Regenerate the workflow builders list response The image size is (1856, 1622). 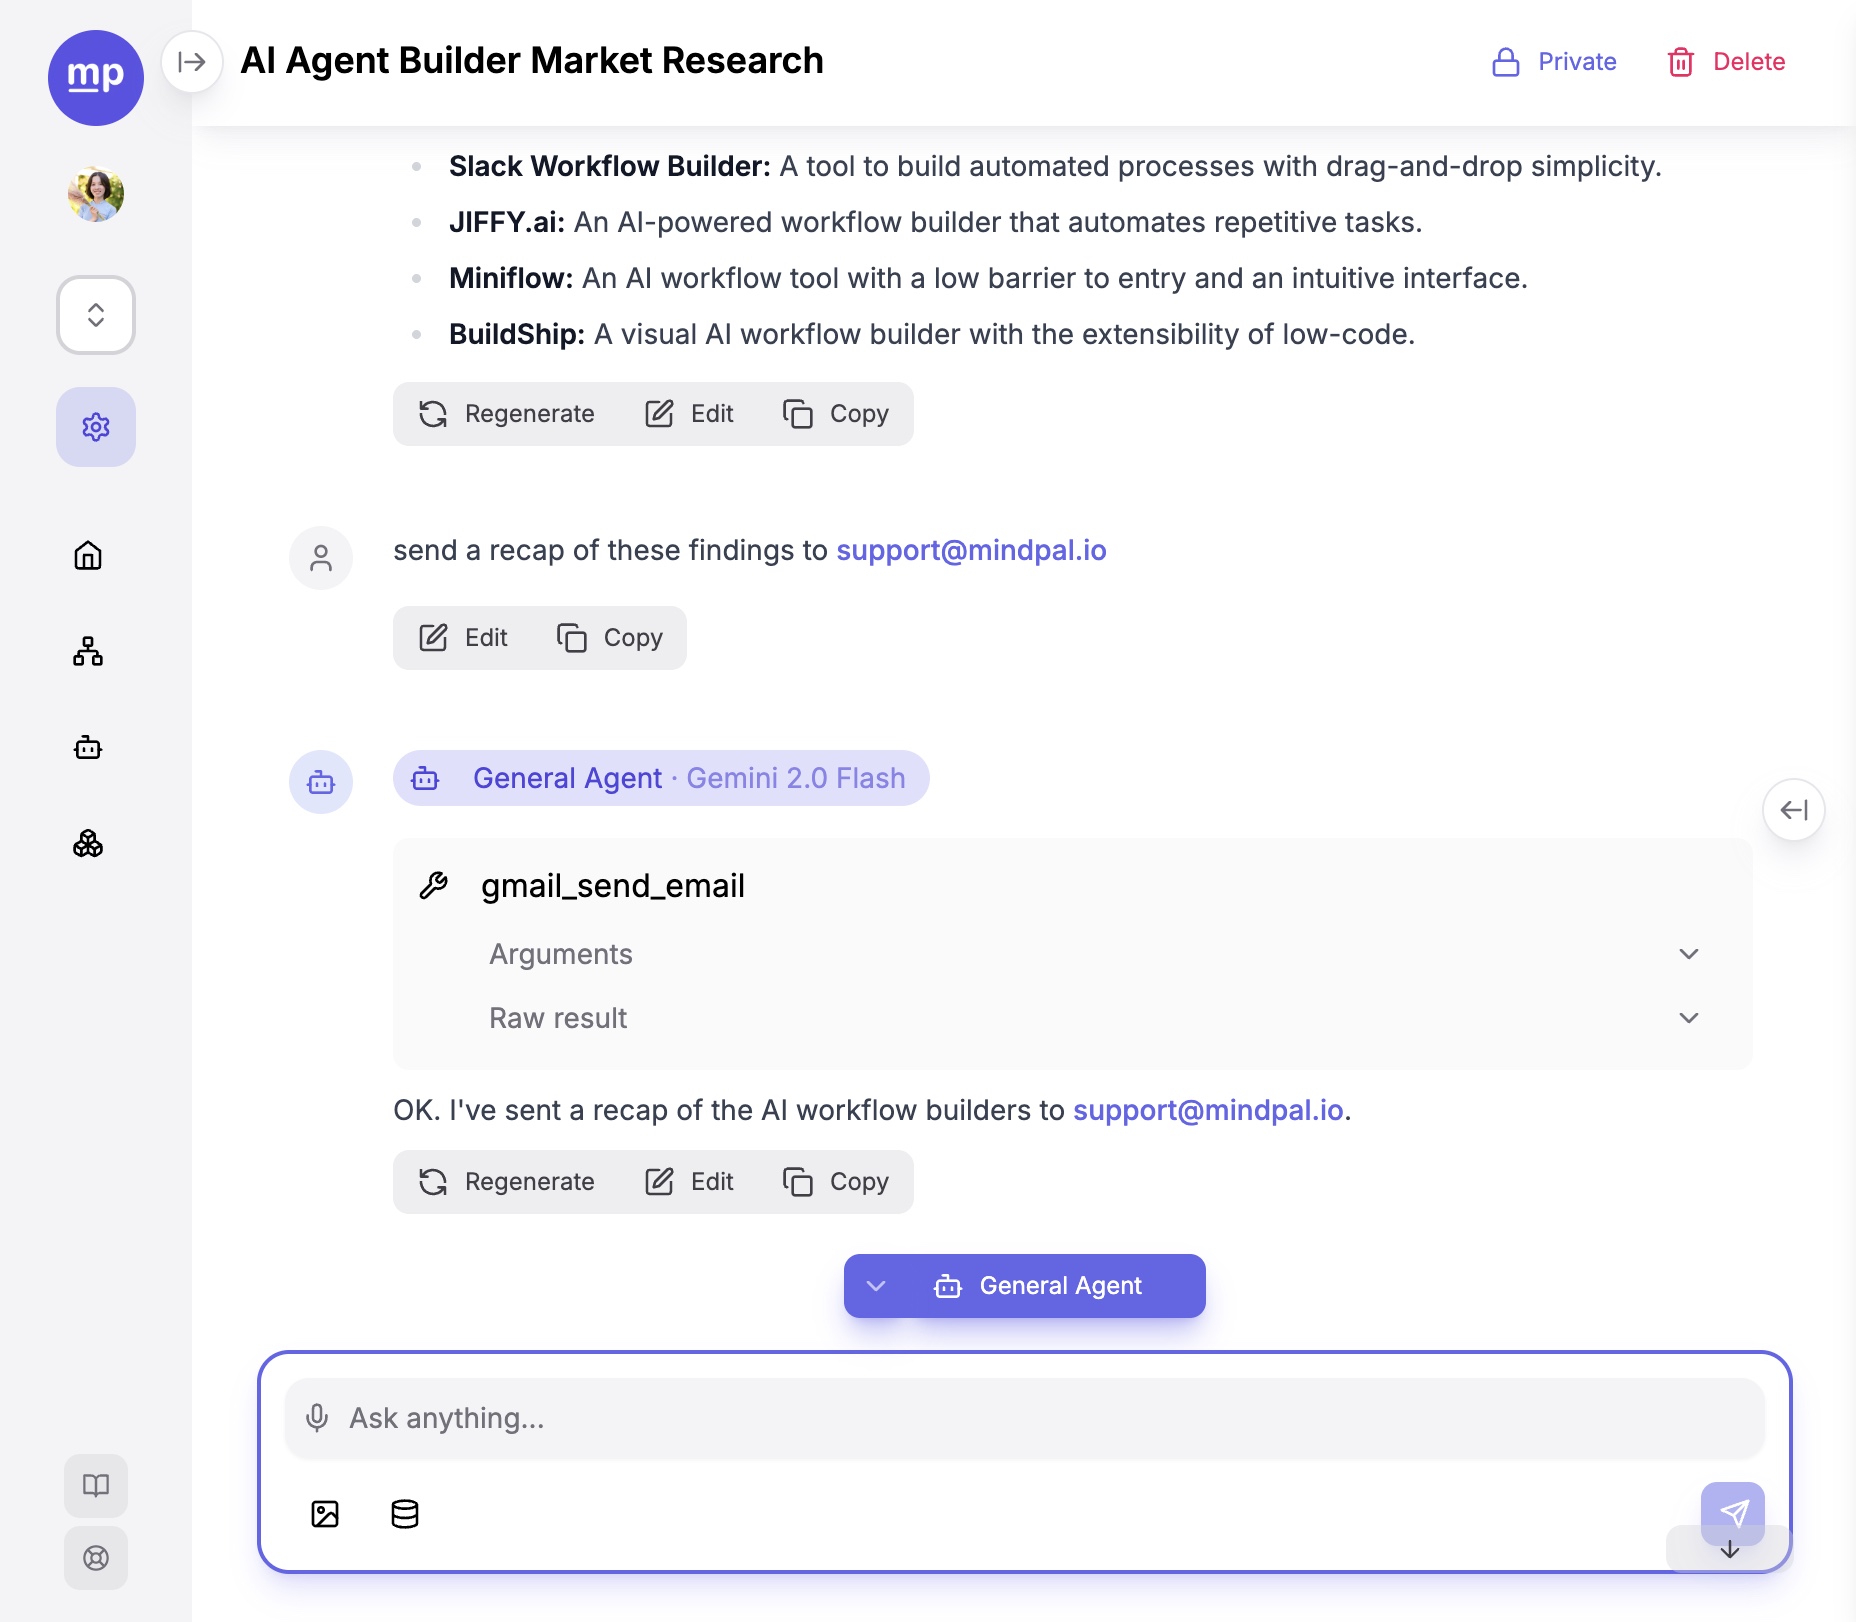pyautogui.click(x=506, y=414)
